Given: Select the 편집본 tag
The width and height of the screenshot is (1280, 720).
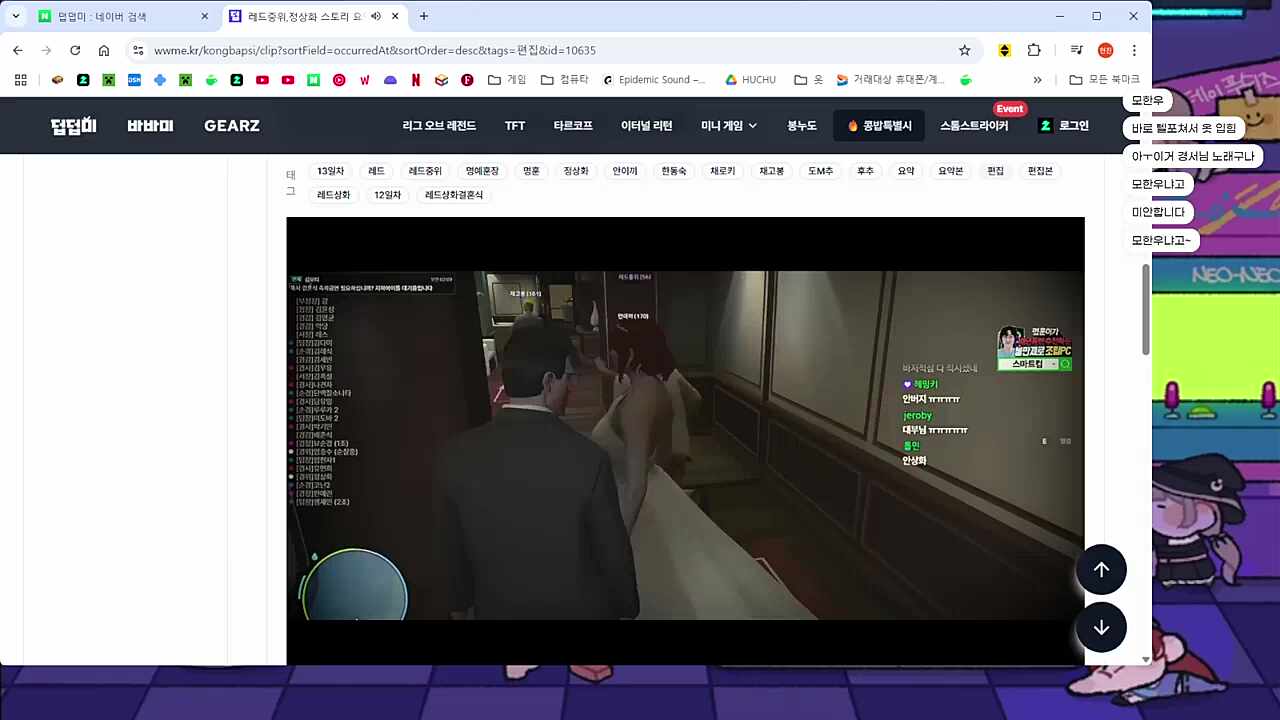Looking at the screenshot, I should coord(1041,171).
